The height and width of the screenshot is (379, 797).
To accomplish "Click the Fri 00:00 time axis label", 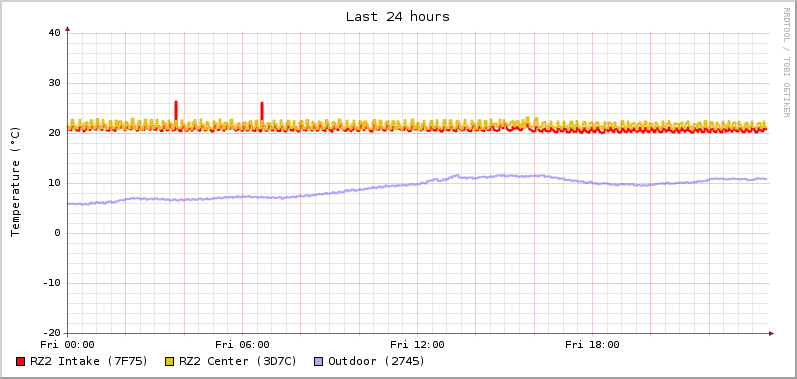I will (68, 345).
